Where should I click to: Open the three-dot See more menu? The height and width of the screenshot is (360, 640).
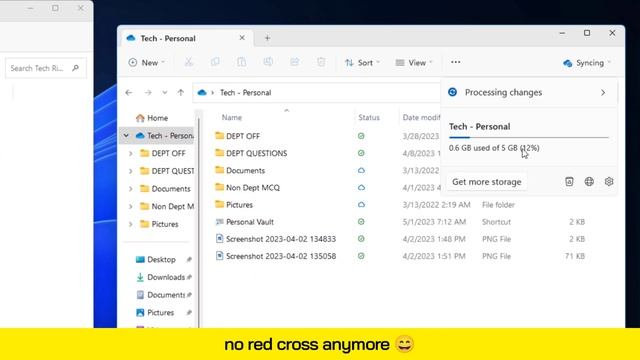coord(456,62)
